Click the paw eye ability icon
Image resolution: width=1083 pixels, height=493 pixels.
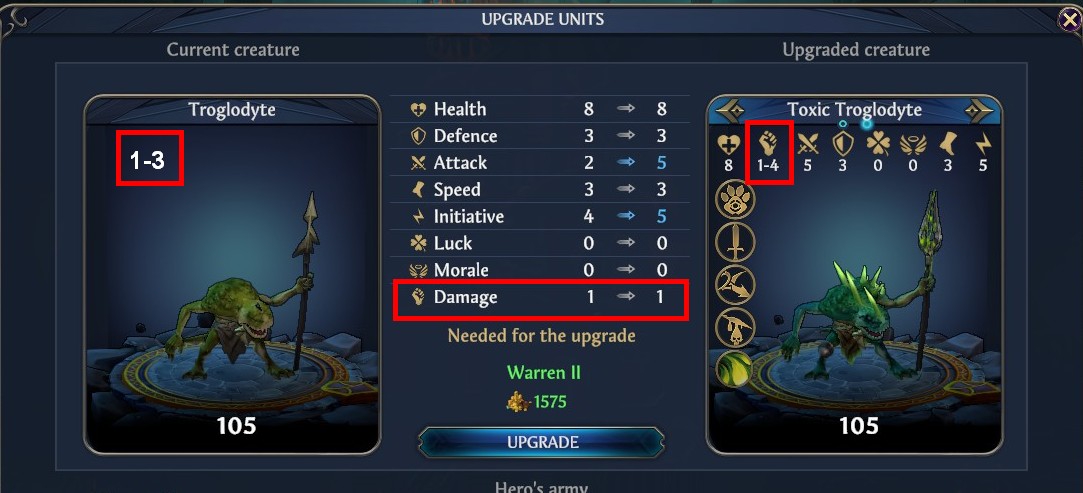736,200
